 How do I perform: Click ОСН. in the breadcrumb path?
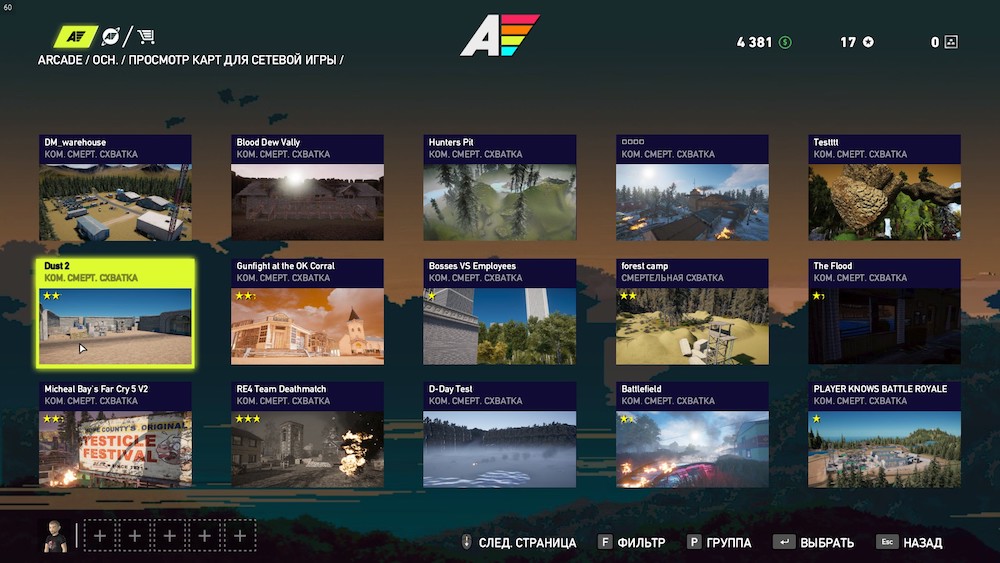pyautogui.click(x=105, y=60)
